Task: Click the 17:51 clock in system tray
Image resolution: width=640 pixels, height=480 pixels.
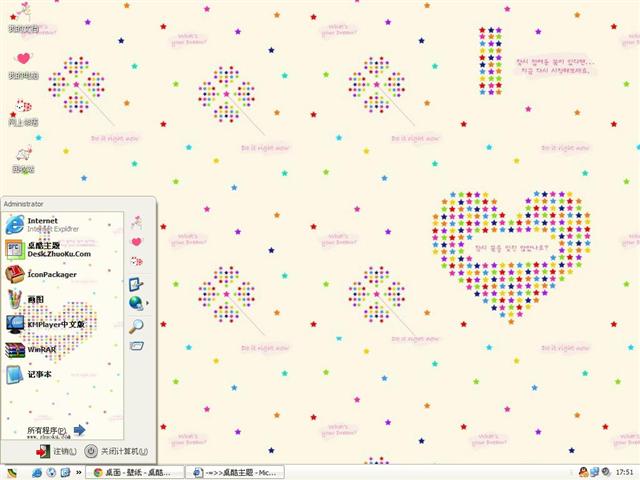Action: coord(624,472)
